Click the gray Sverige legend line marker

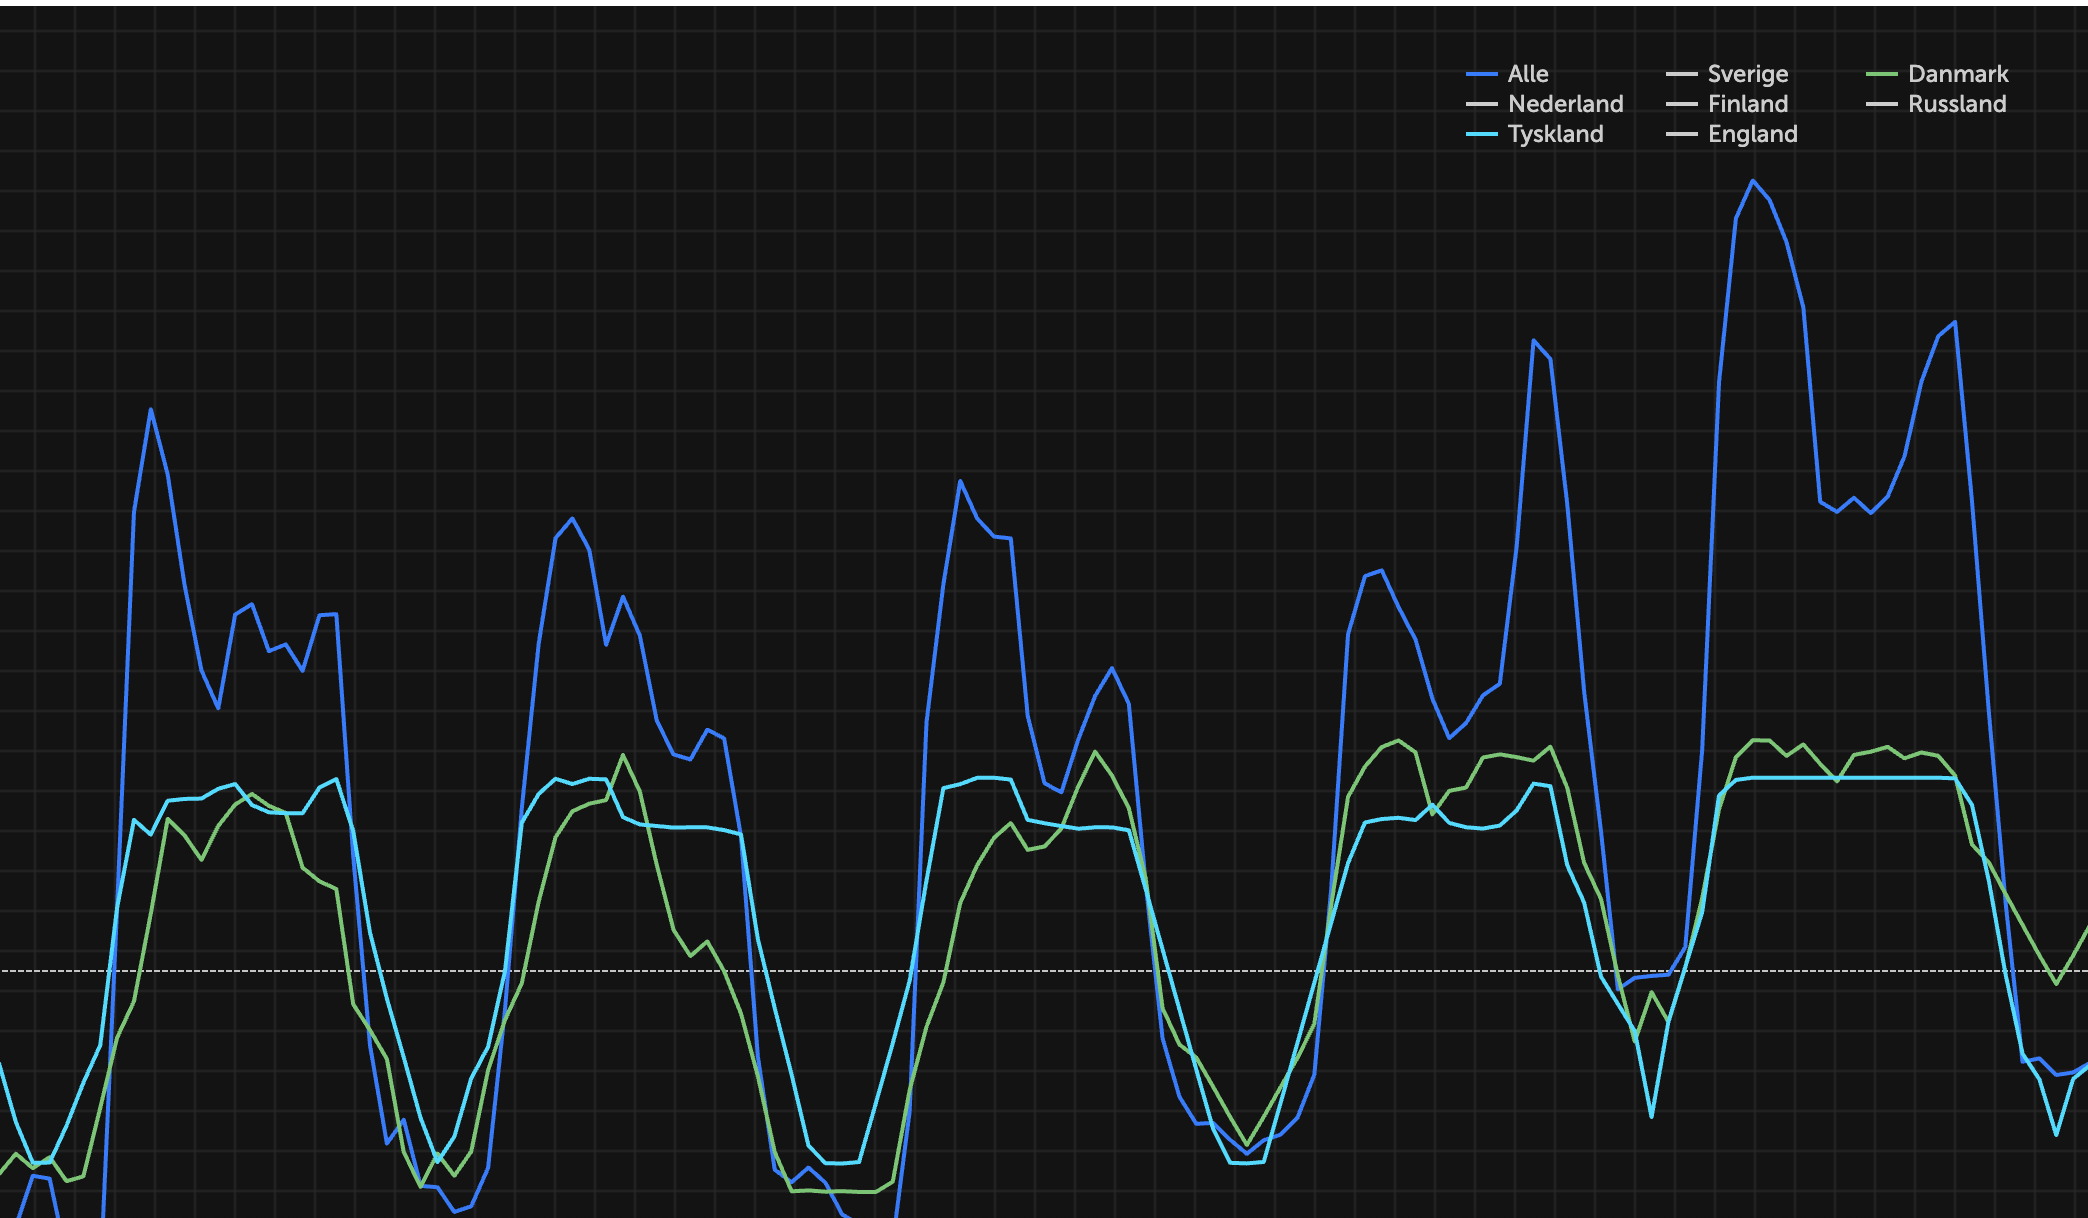pos(1682,74)
